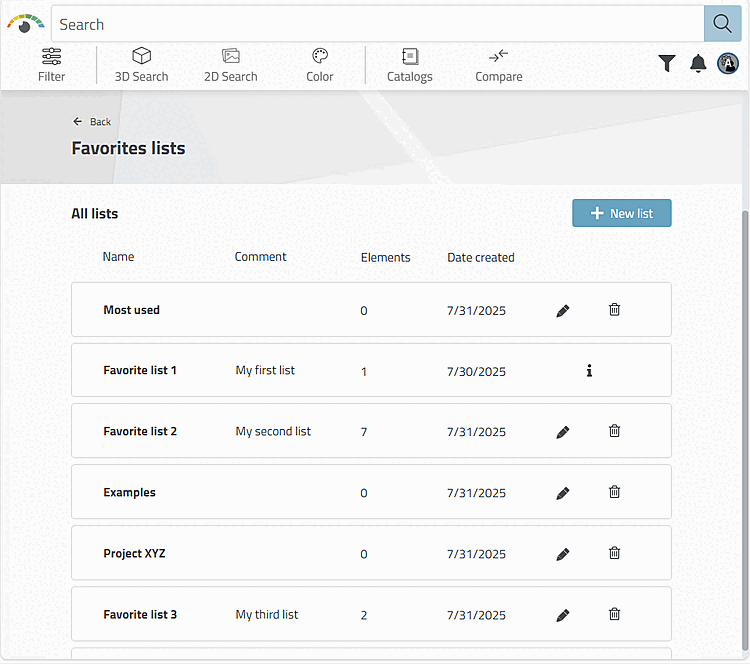Open Catalogs
Image resolution: width=750 pixels, height=664 pixels.
click(x=409, y=65)
